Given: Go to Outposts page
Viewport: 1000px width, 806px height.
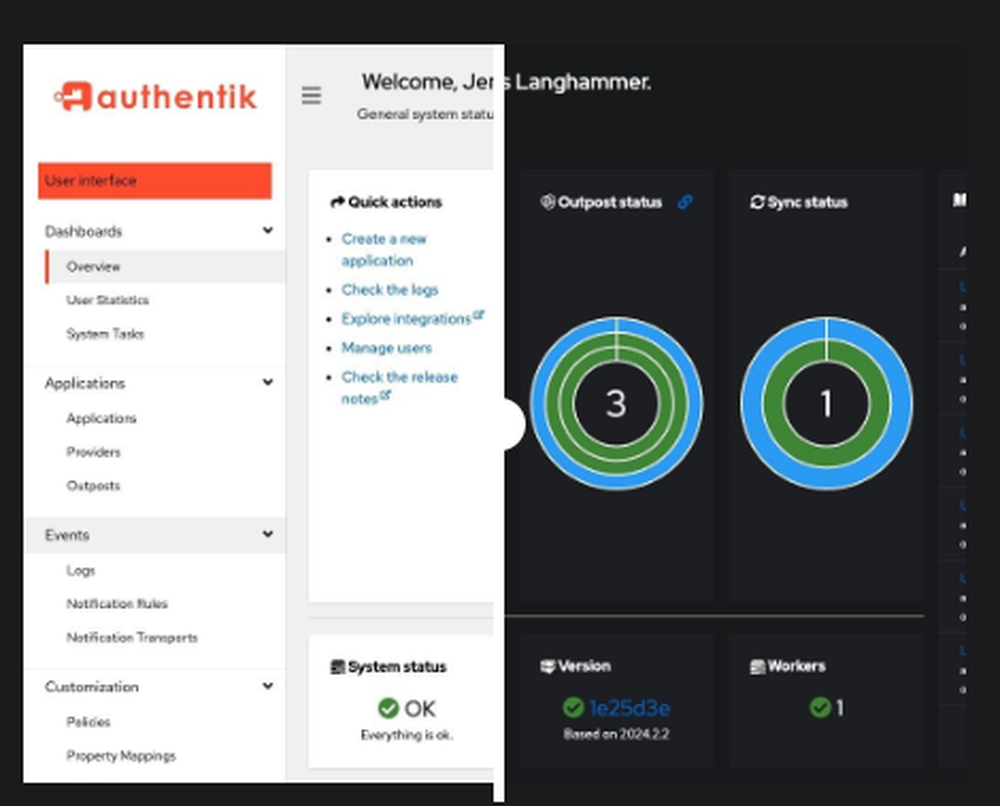Looking at the screenshot, I should [93, 486].
